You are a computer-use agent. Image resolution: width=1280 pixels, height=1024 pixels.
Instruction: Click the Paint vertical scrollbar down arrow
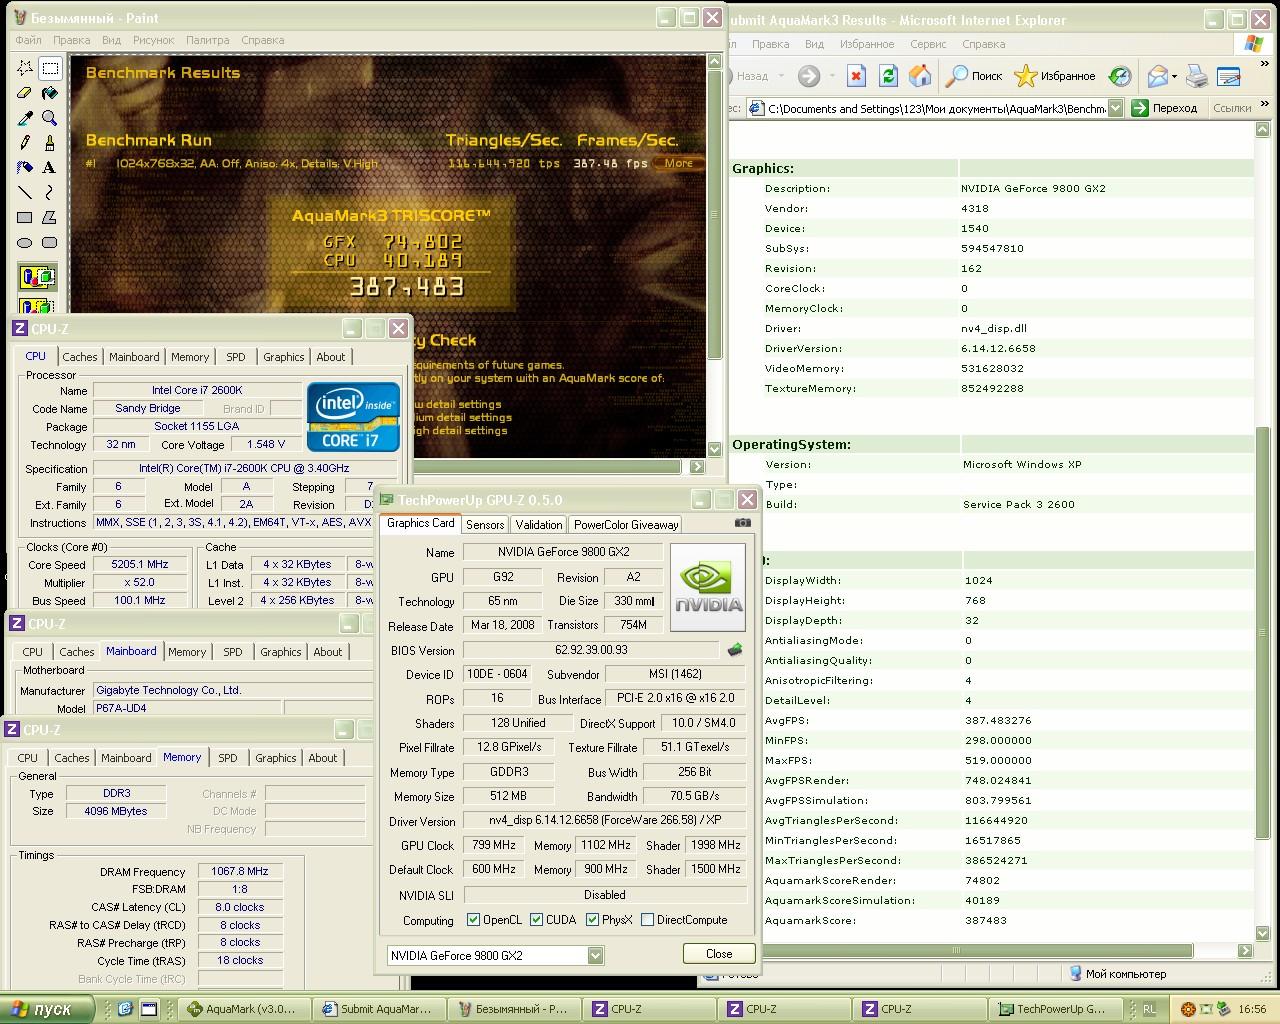[x=714, y=449]
